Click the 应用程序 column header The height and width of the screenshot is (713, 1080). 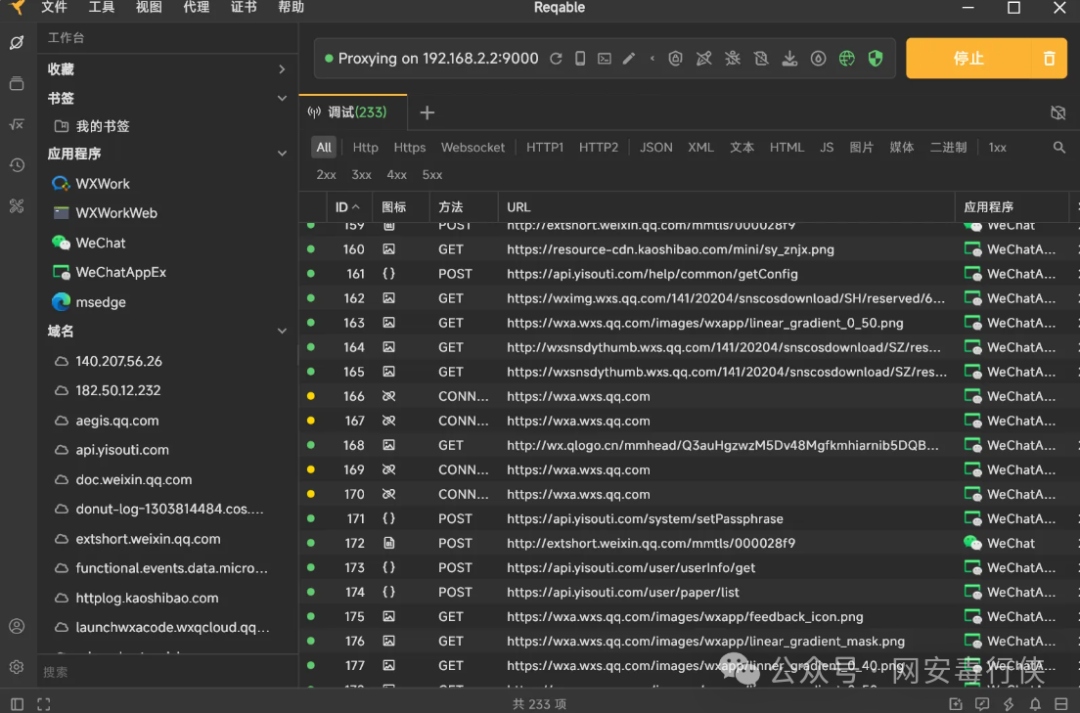point(1012,207)
